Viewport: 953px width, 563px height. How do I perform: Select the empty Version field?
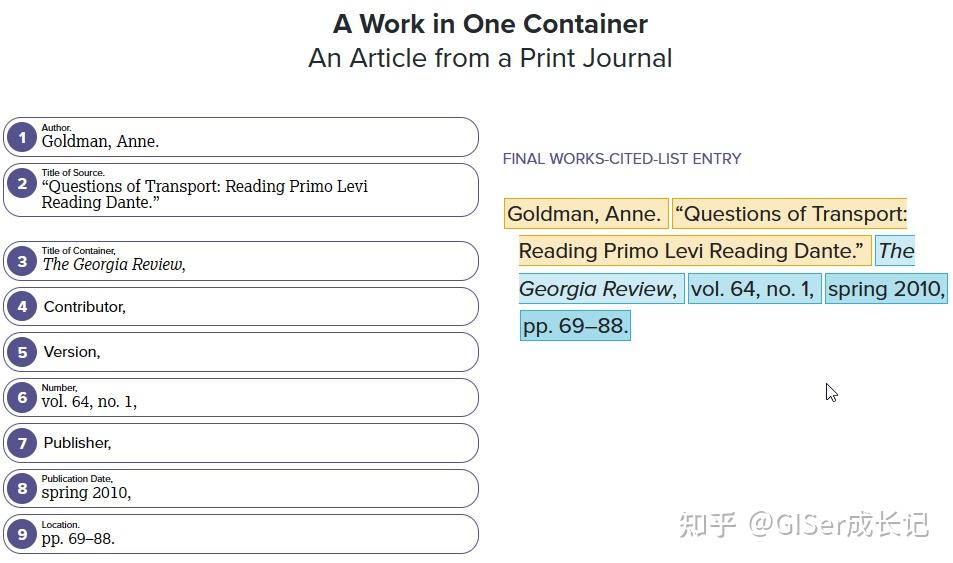point(250,352)
